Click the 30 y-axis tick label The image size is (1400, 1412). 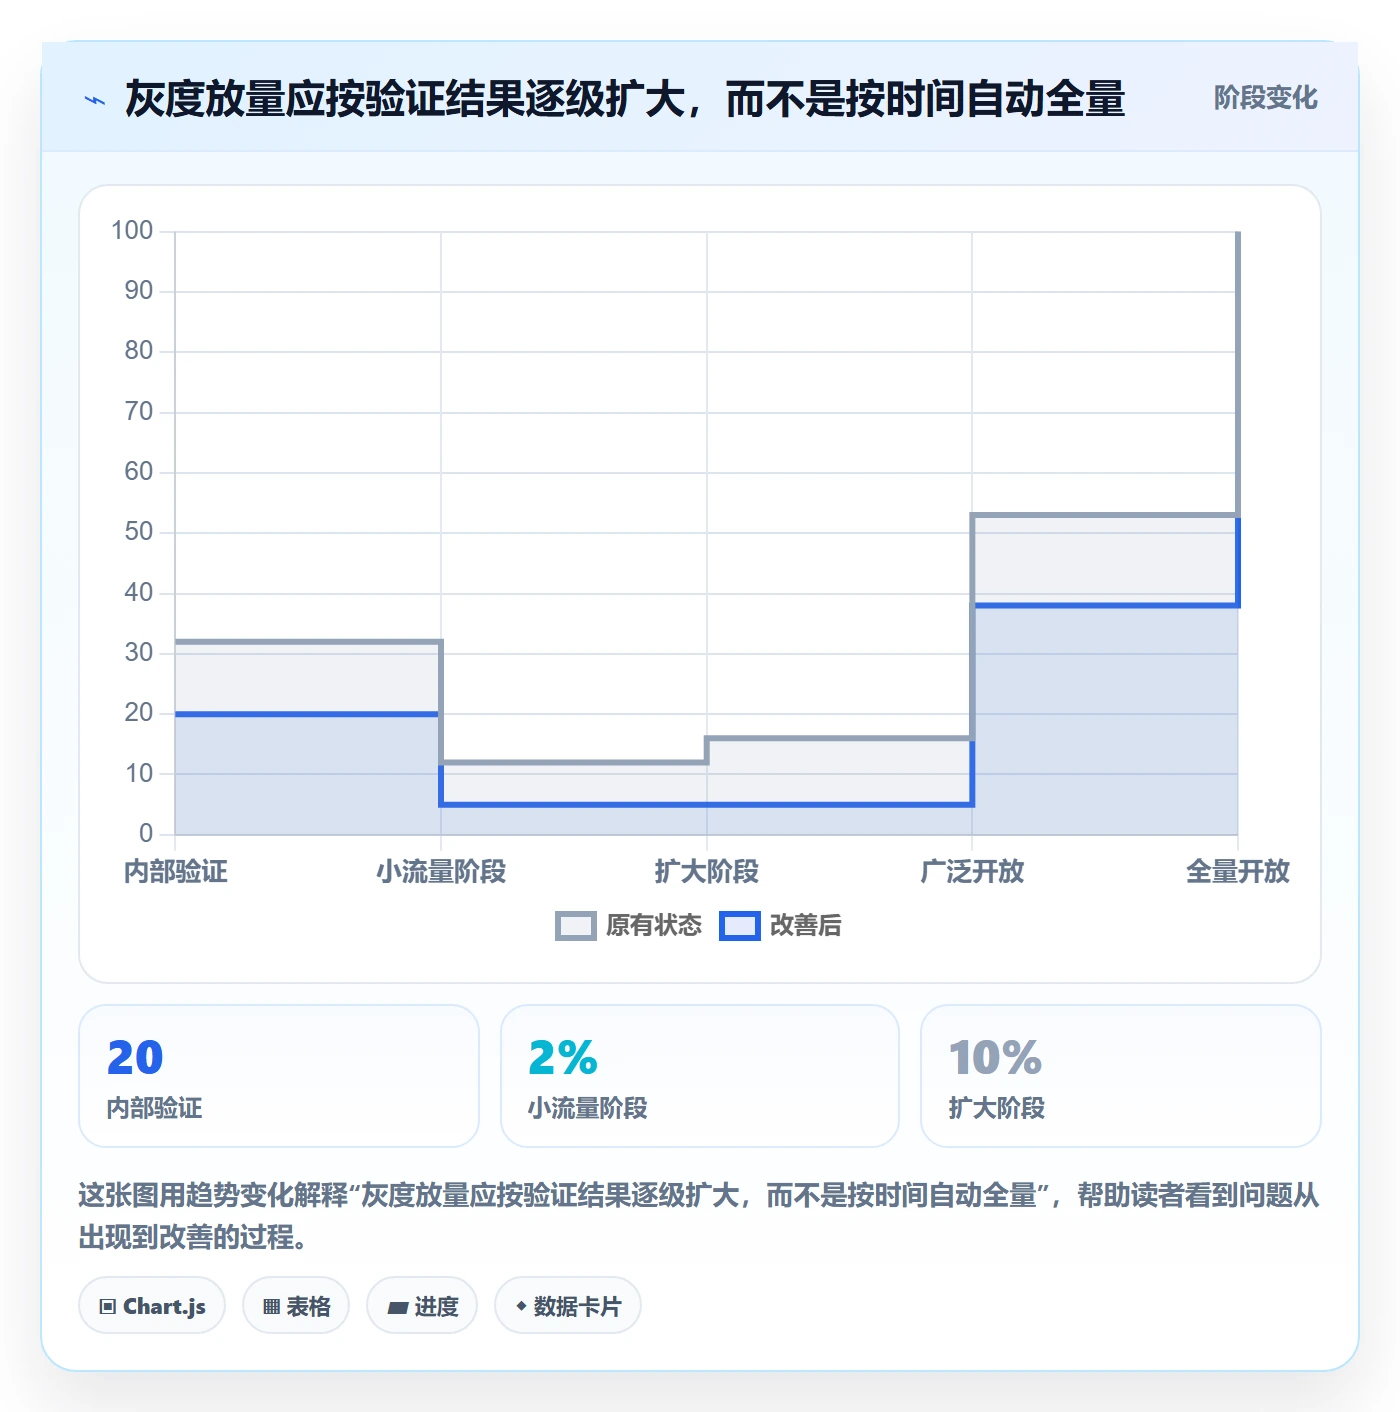[x=139, y=653]
